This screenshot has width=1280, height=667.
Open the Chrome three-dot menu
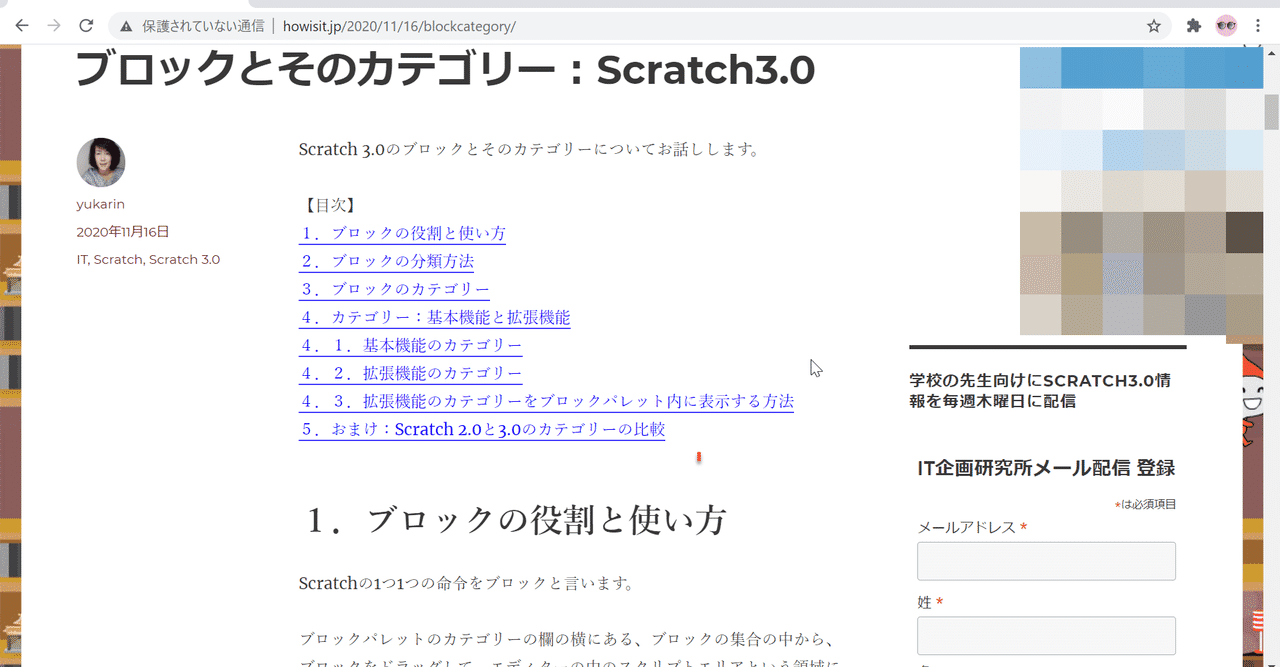click(1258, 26)
